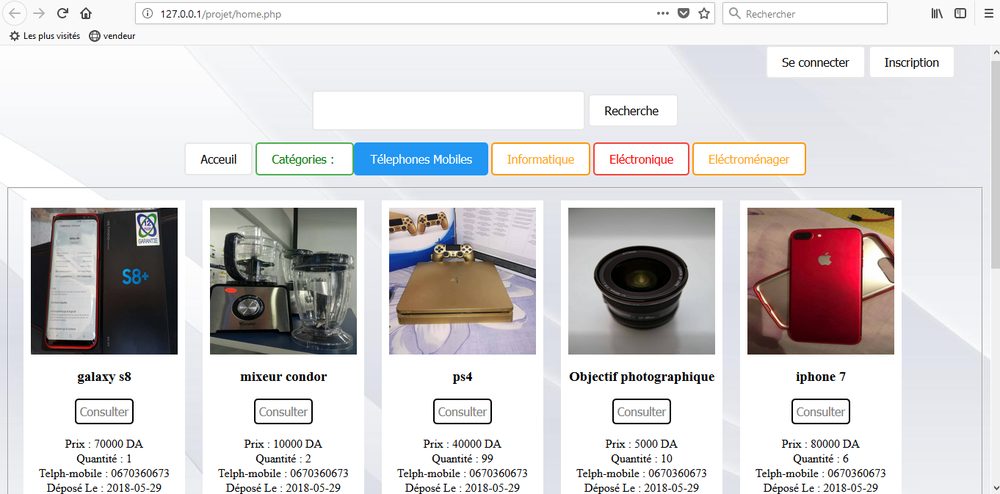The image size is (1000, 494).
Task: Click Consulter under Objectif photographique
Action: [x=642, y=412]
